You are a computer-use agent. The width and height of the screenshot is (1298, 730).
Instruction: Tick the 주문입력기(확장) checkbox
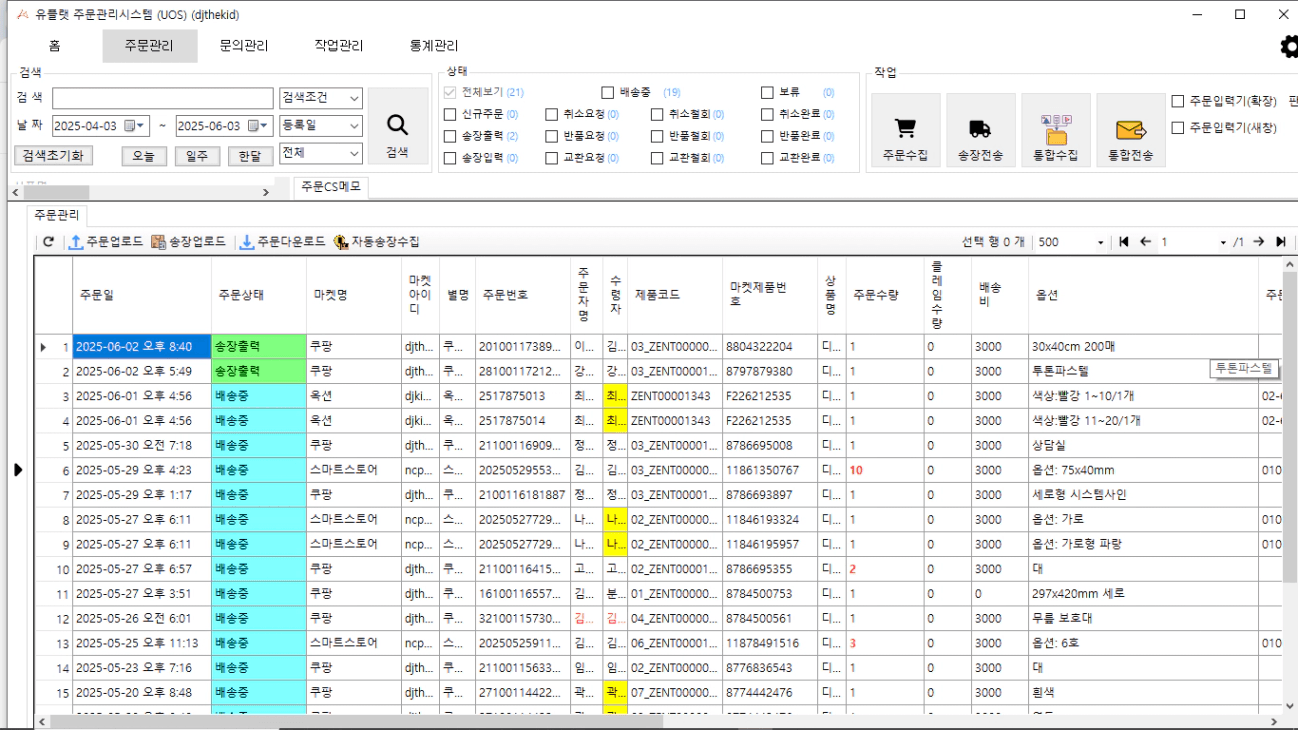click(x=1178, y=101)
